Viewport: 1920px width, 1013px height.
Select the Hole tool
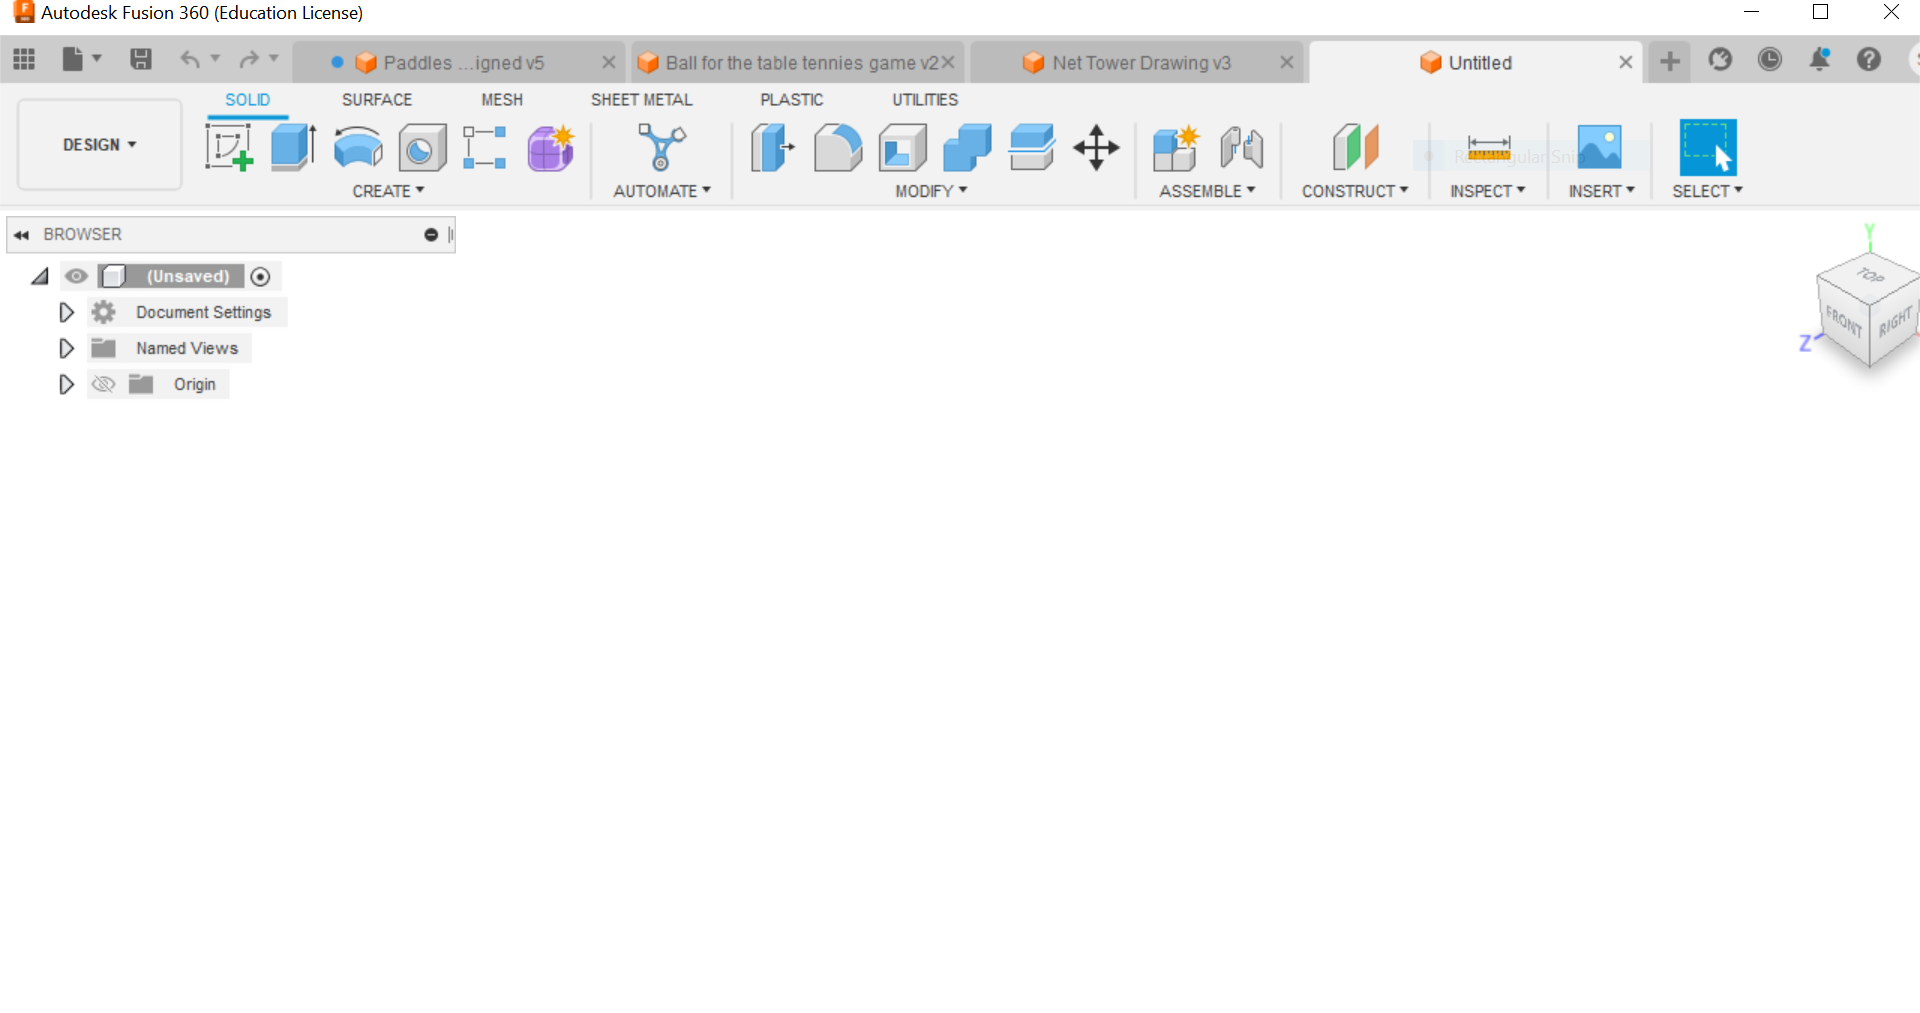pyautogui.click(x=422, y=148)
